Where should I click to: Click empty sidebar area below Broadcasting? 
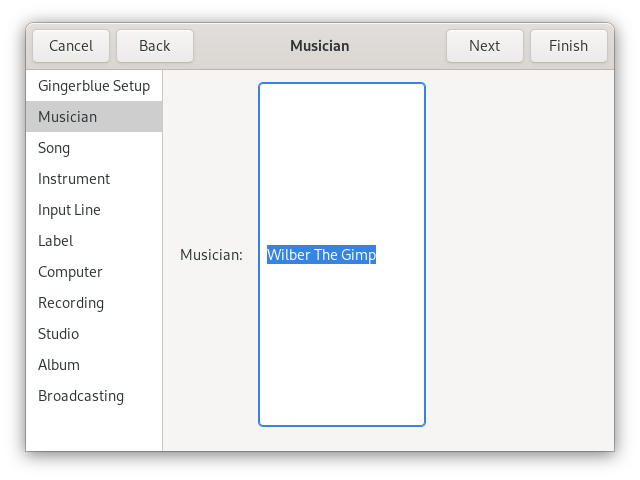(x=94, y=430)
